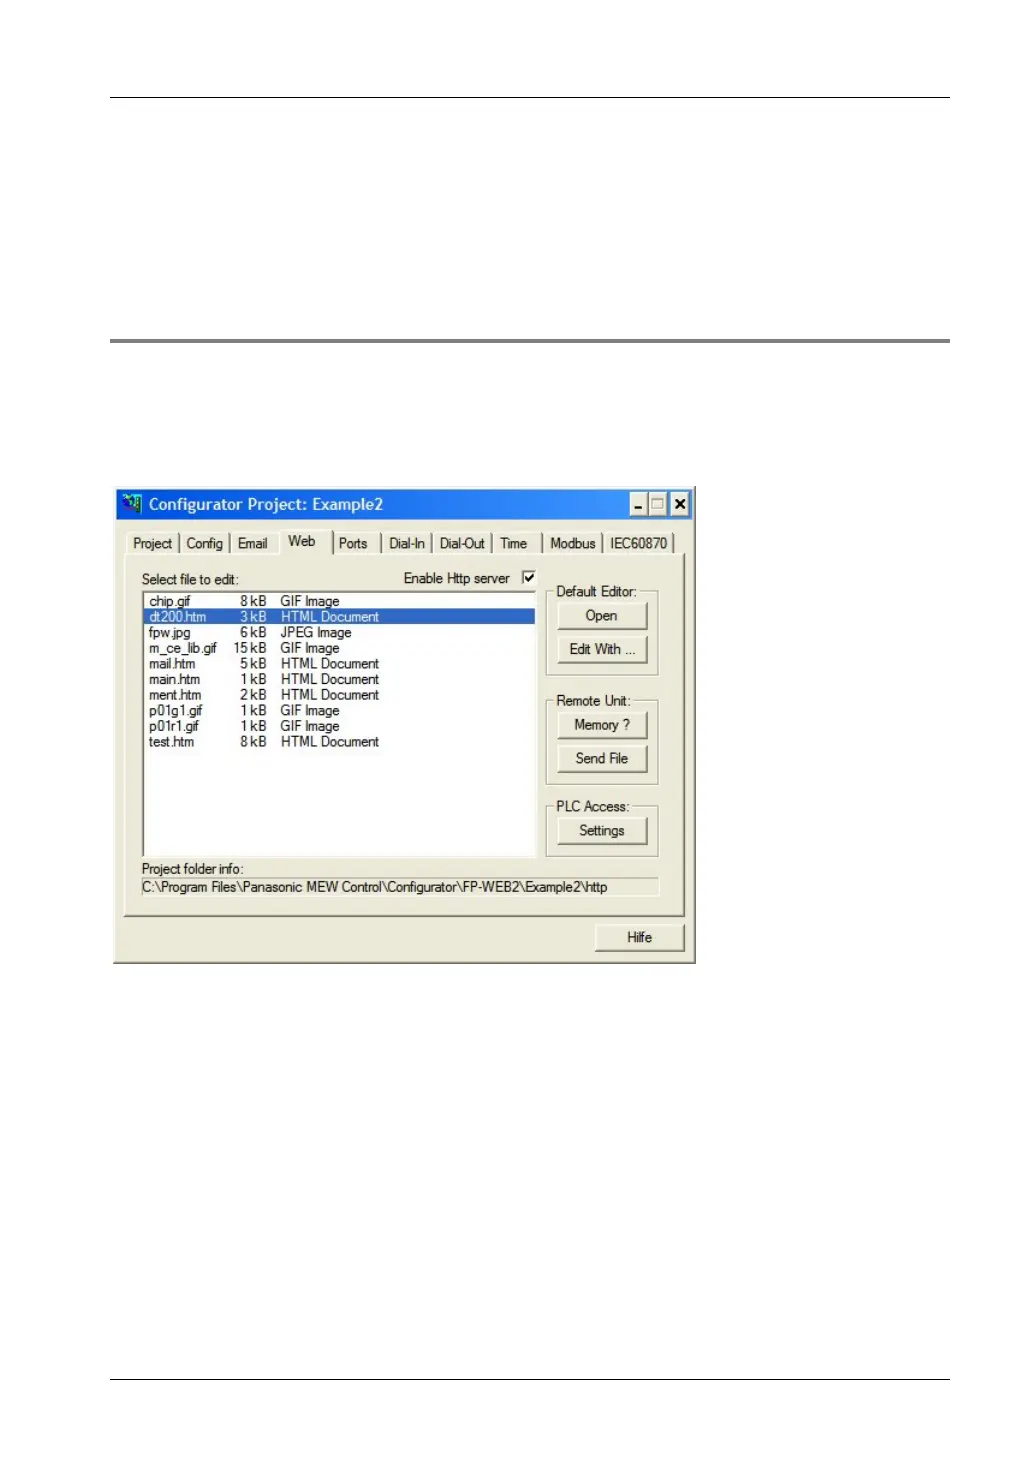
Task: Click the Hilfe button
Action: [640, 938]
